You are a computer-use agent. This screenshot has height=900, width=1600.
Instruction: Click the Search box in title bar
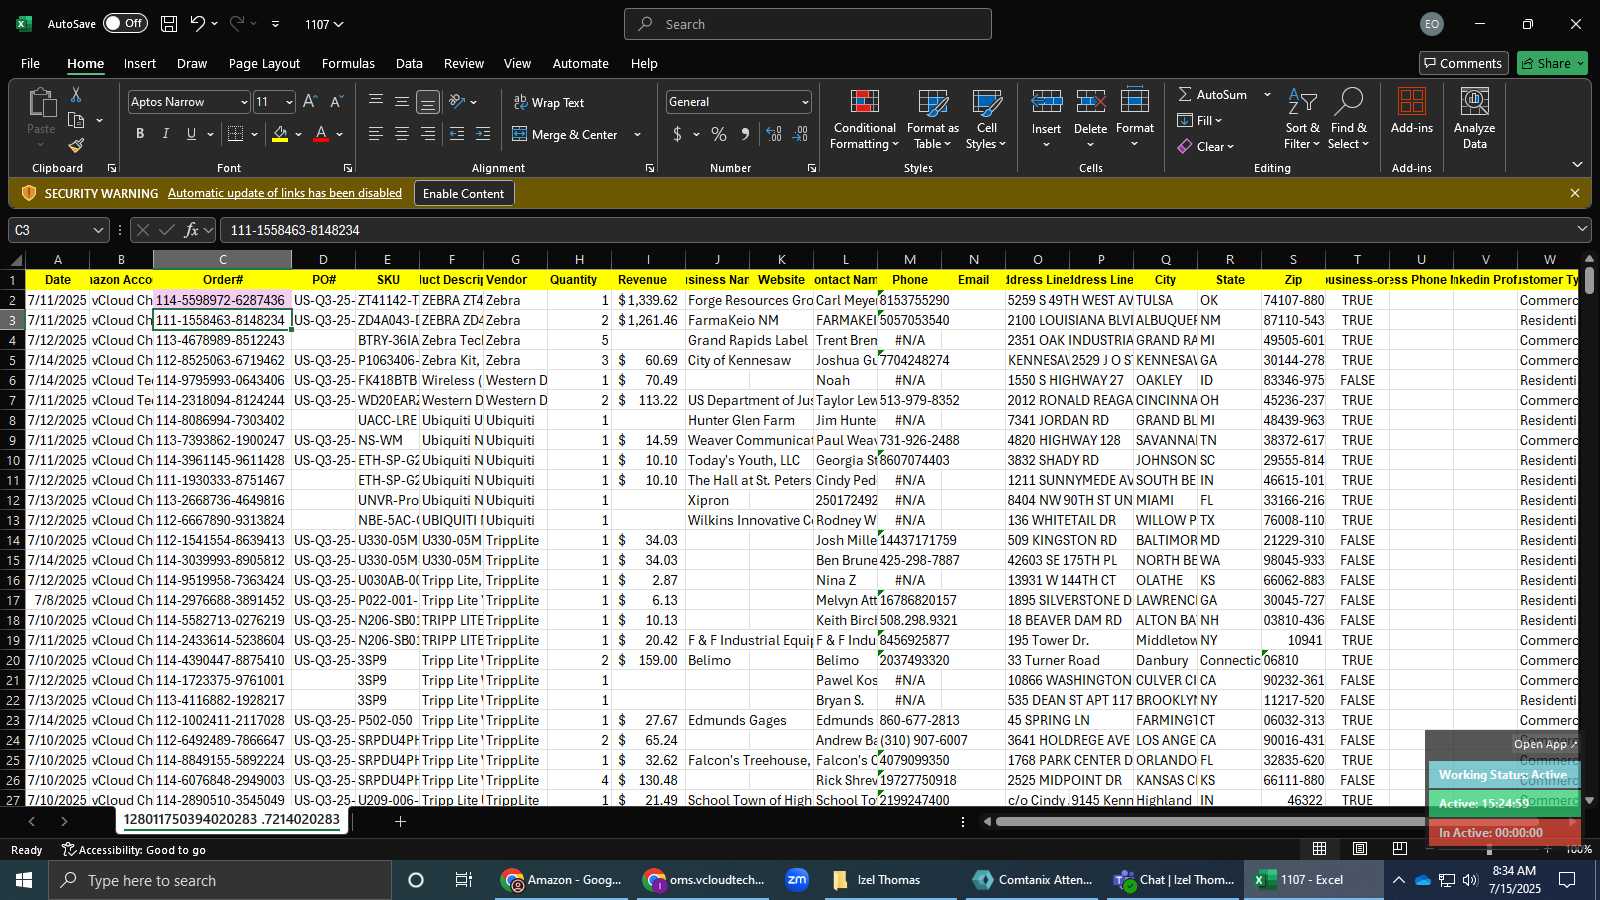808,24
